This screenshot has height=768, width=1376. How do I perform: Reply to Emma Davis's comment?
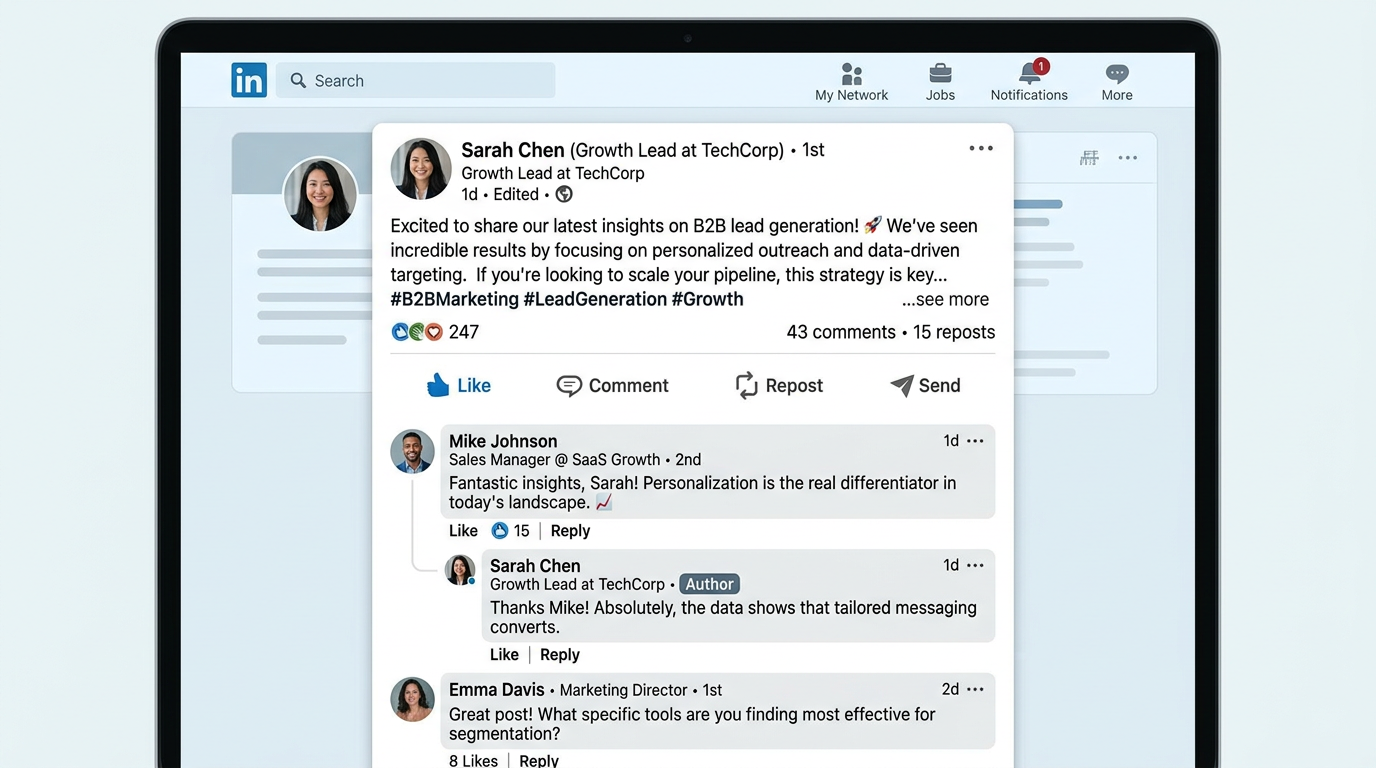click(x=539, y=761)
